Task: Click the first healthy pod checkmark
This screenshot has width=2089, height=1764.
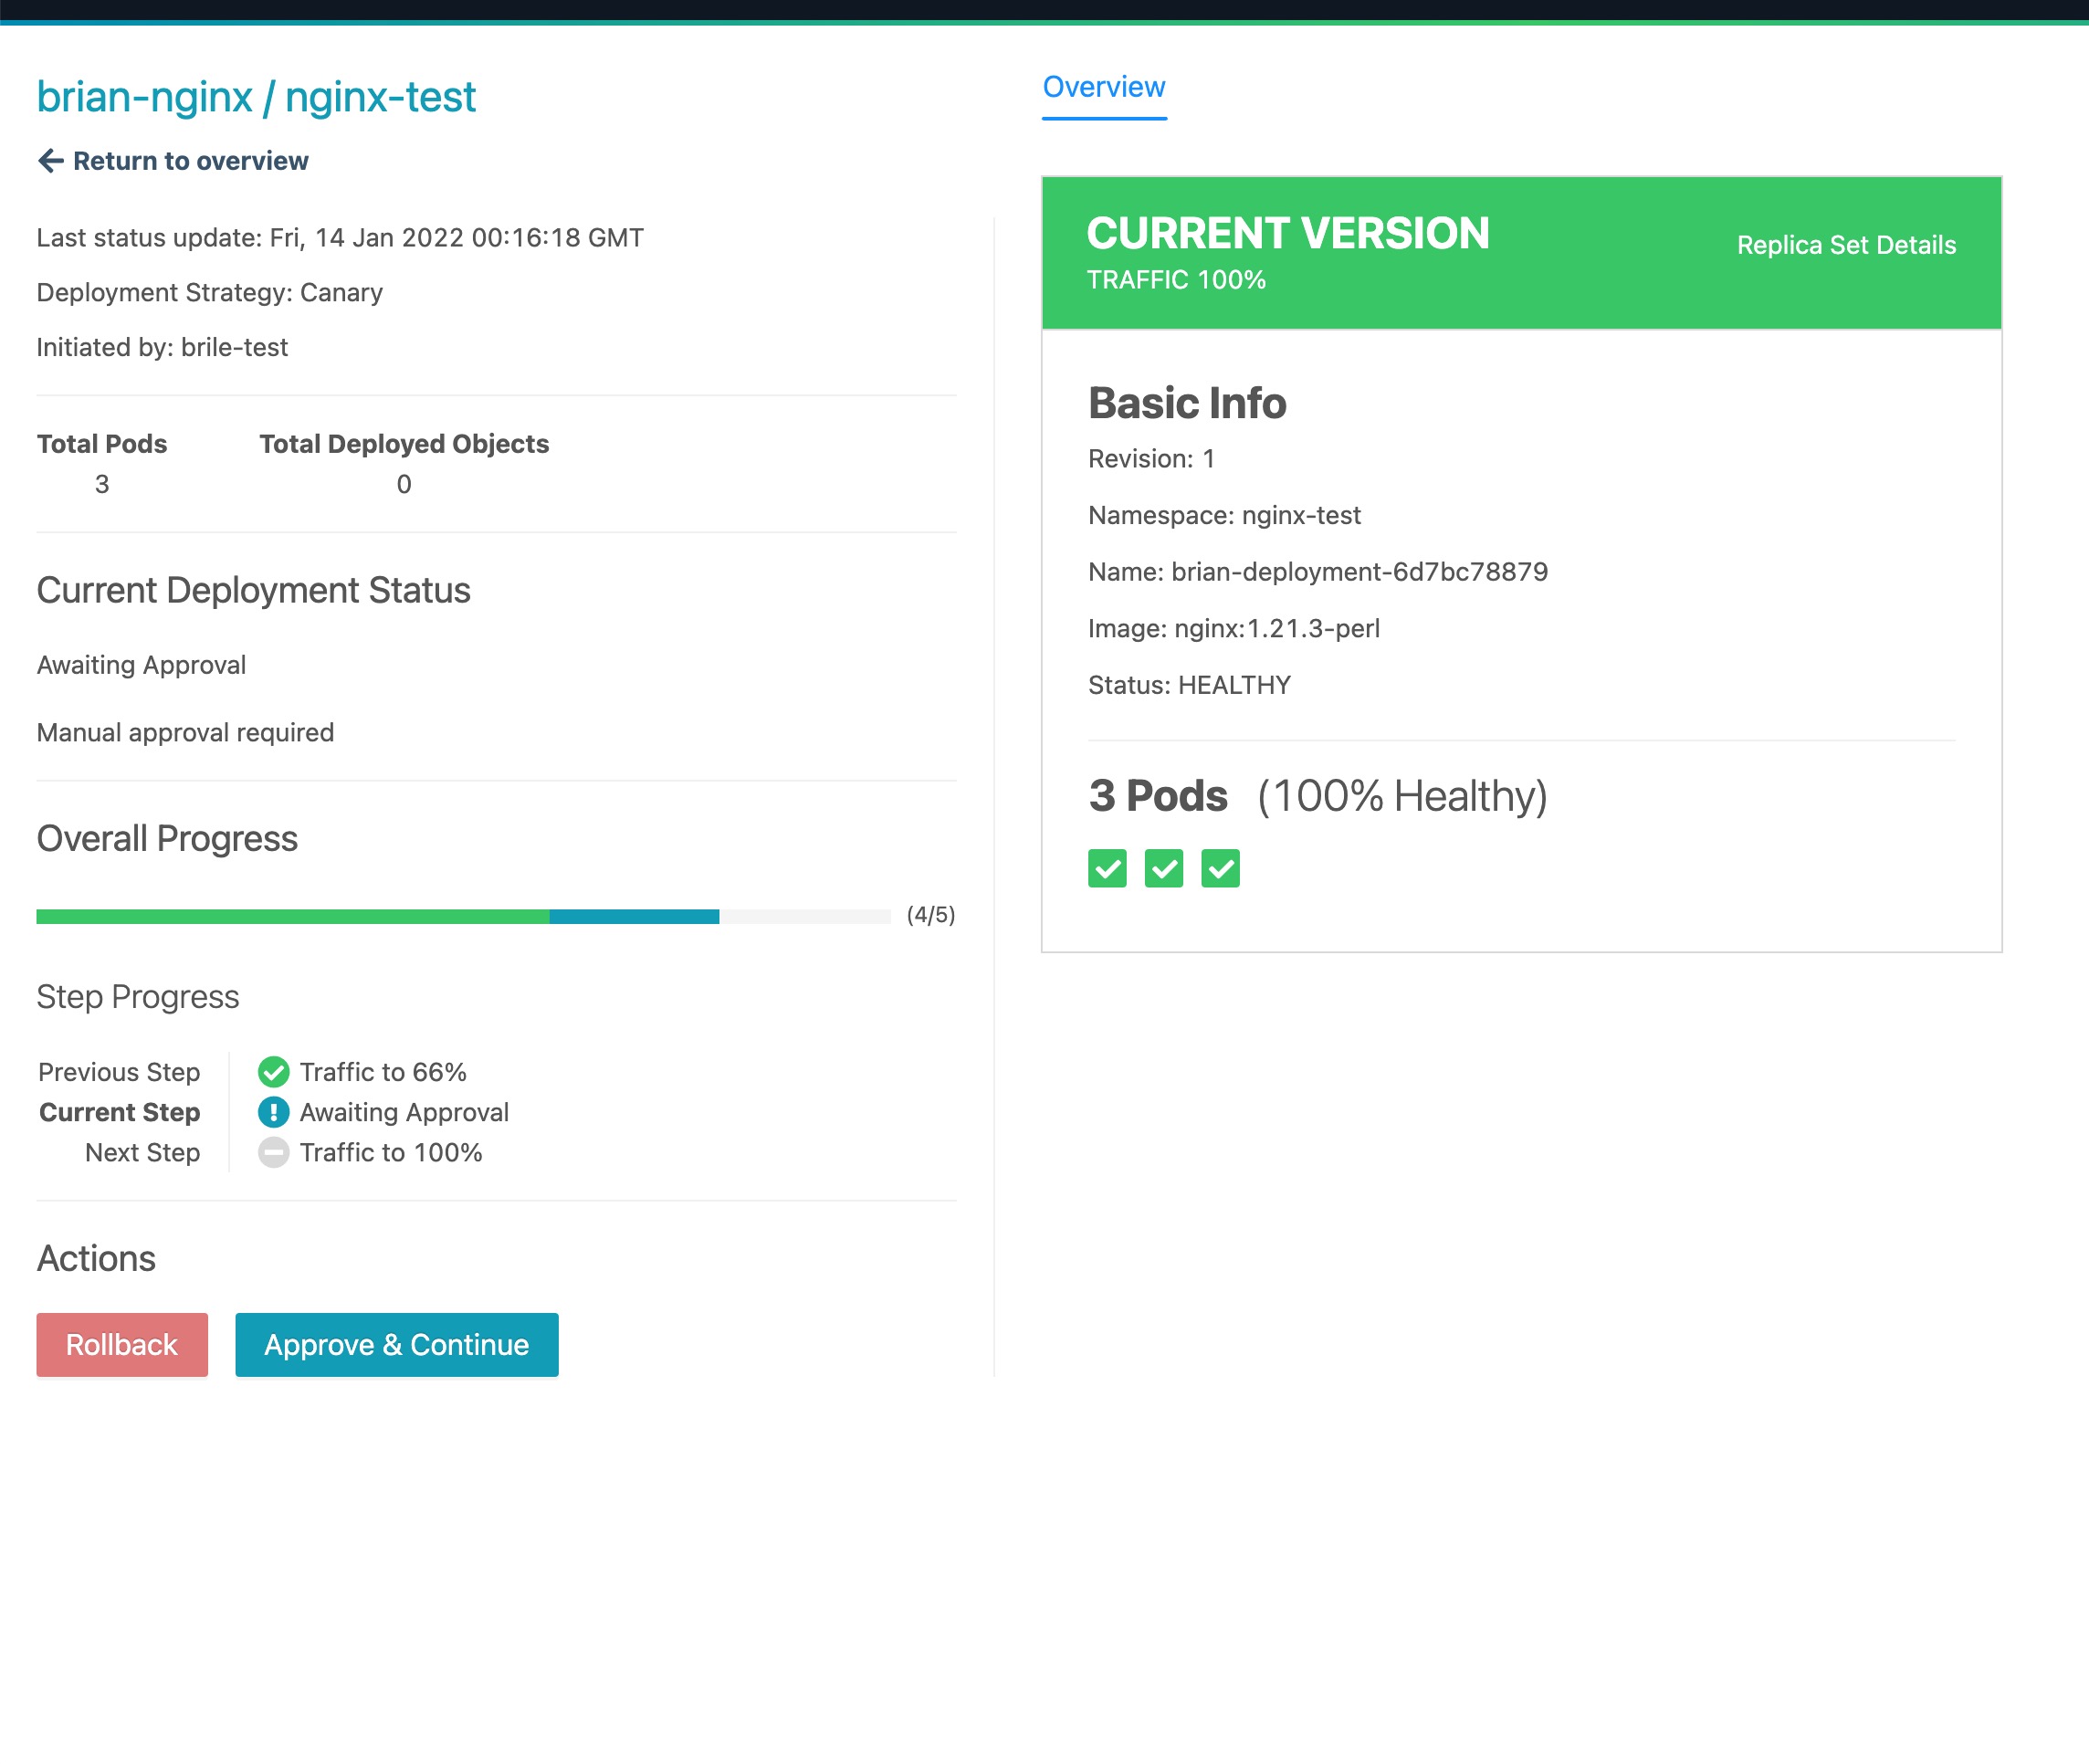Action: [x=1106, y=868]
